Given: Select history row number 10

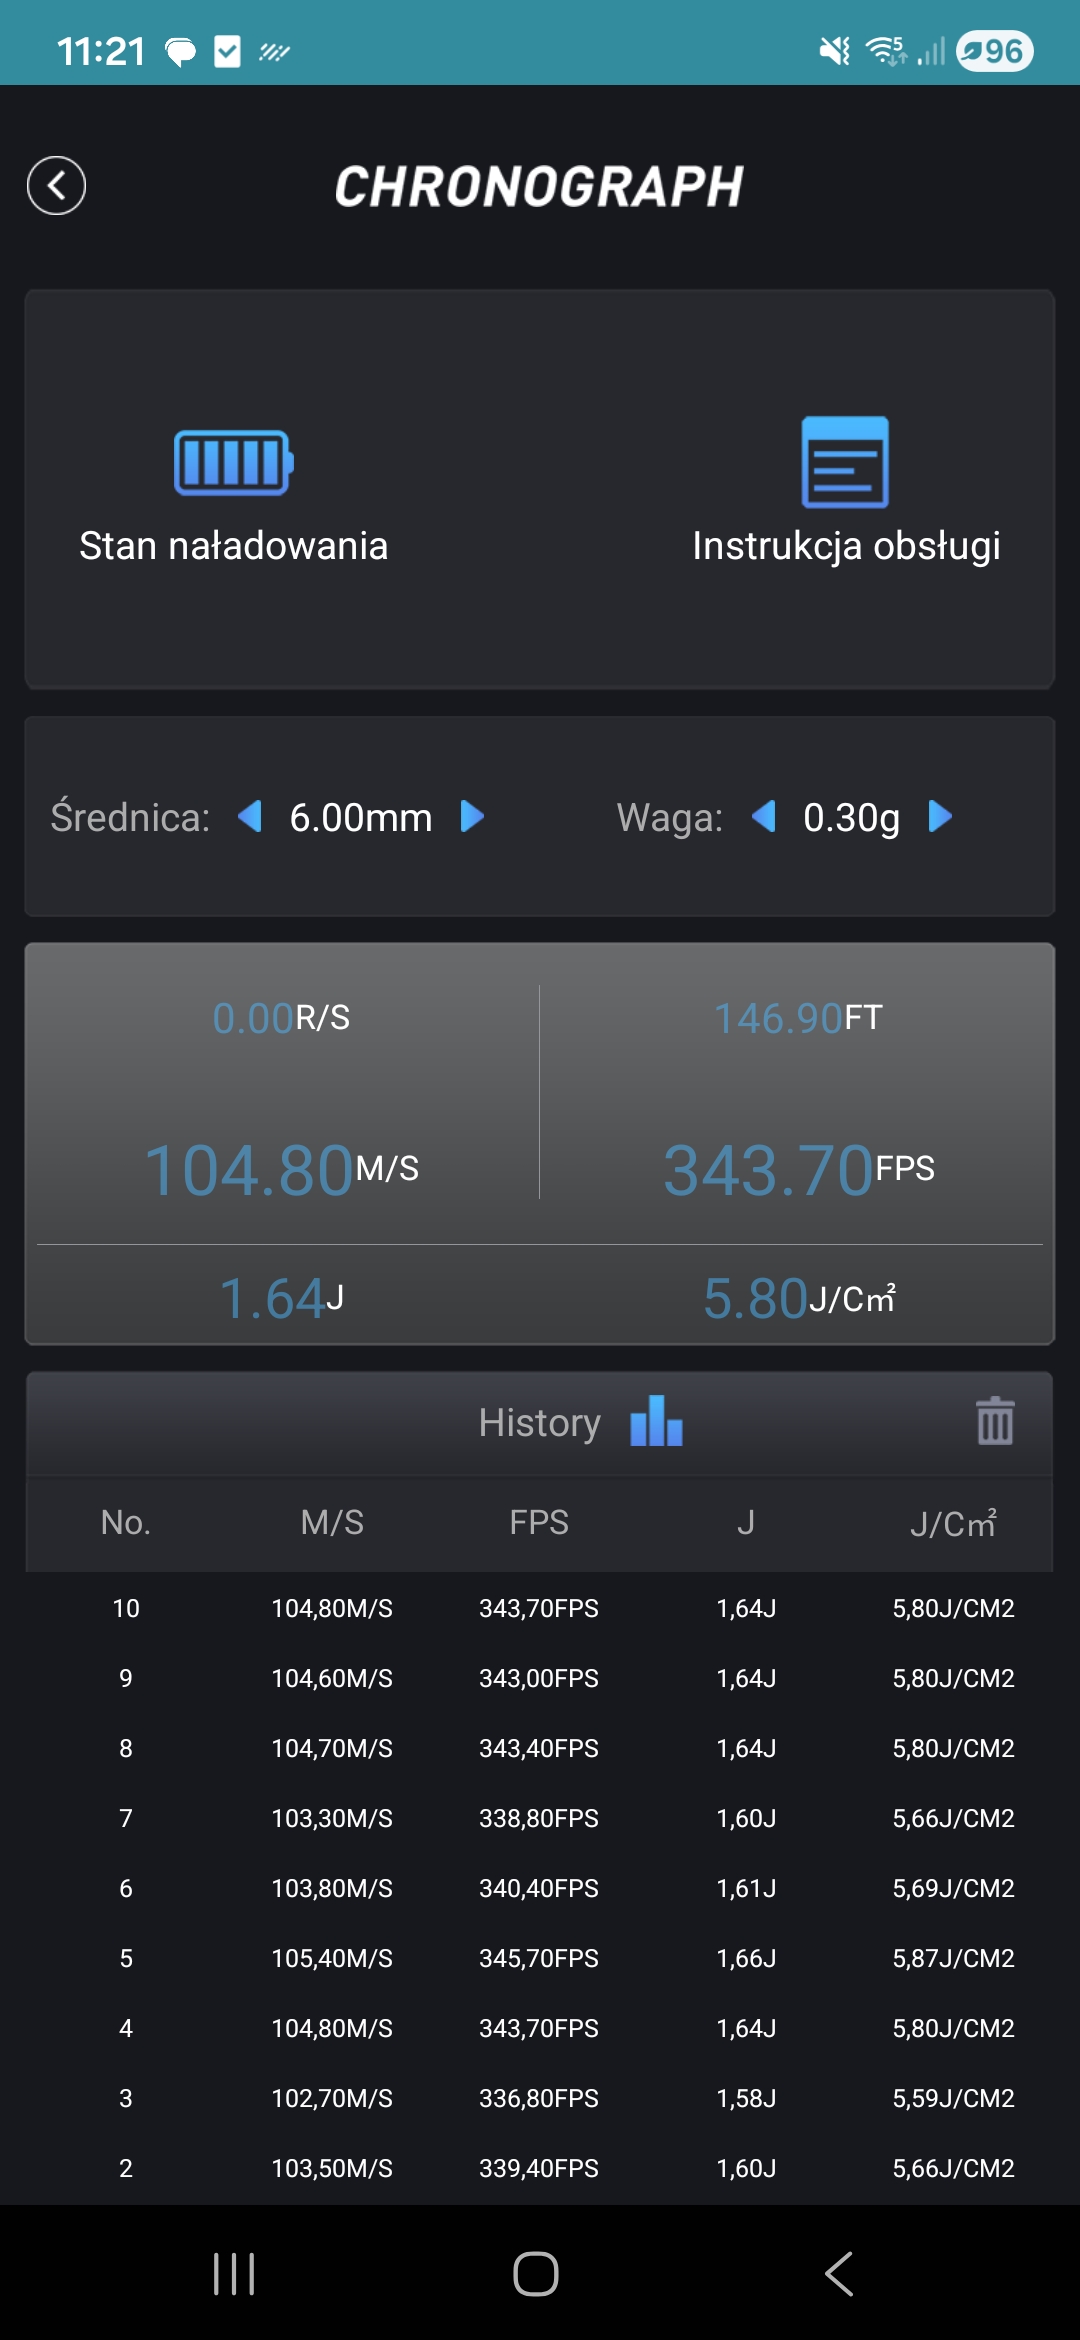Looking at the screenshot, I should pyautogui.click(x=540, y=1608).
